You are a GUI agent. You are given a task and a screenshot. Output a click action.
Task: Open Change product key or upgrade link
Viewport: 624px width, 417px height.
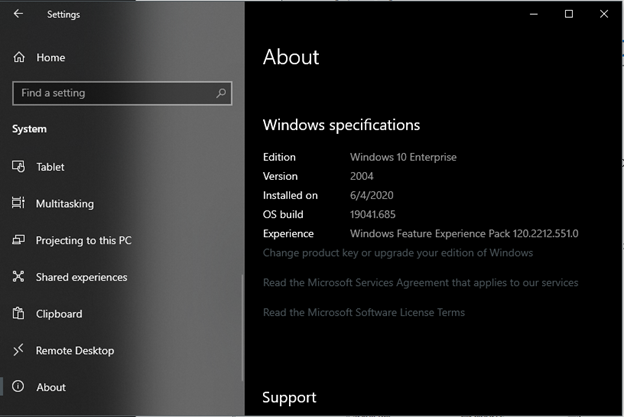tap(398, 253)
